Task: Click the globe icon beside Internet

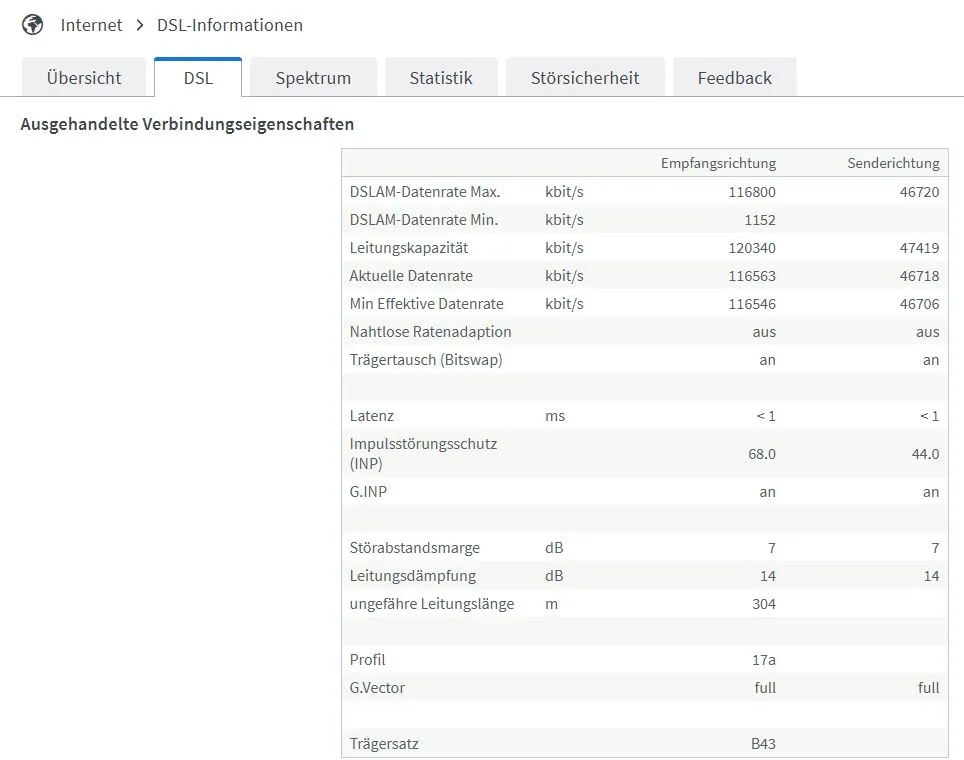Action: click(32, 25)
